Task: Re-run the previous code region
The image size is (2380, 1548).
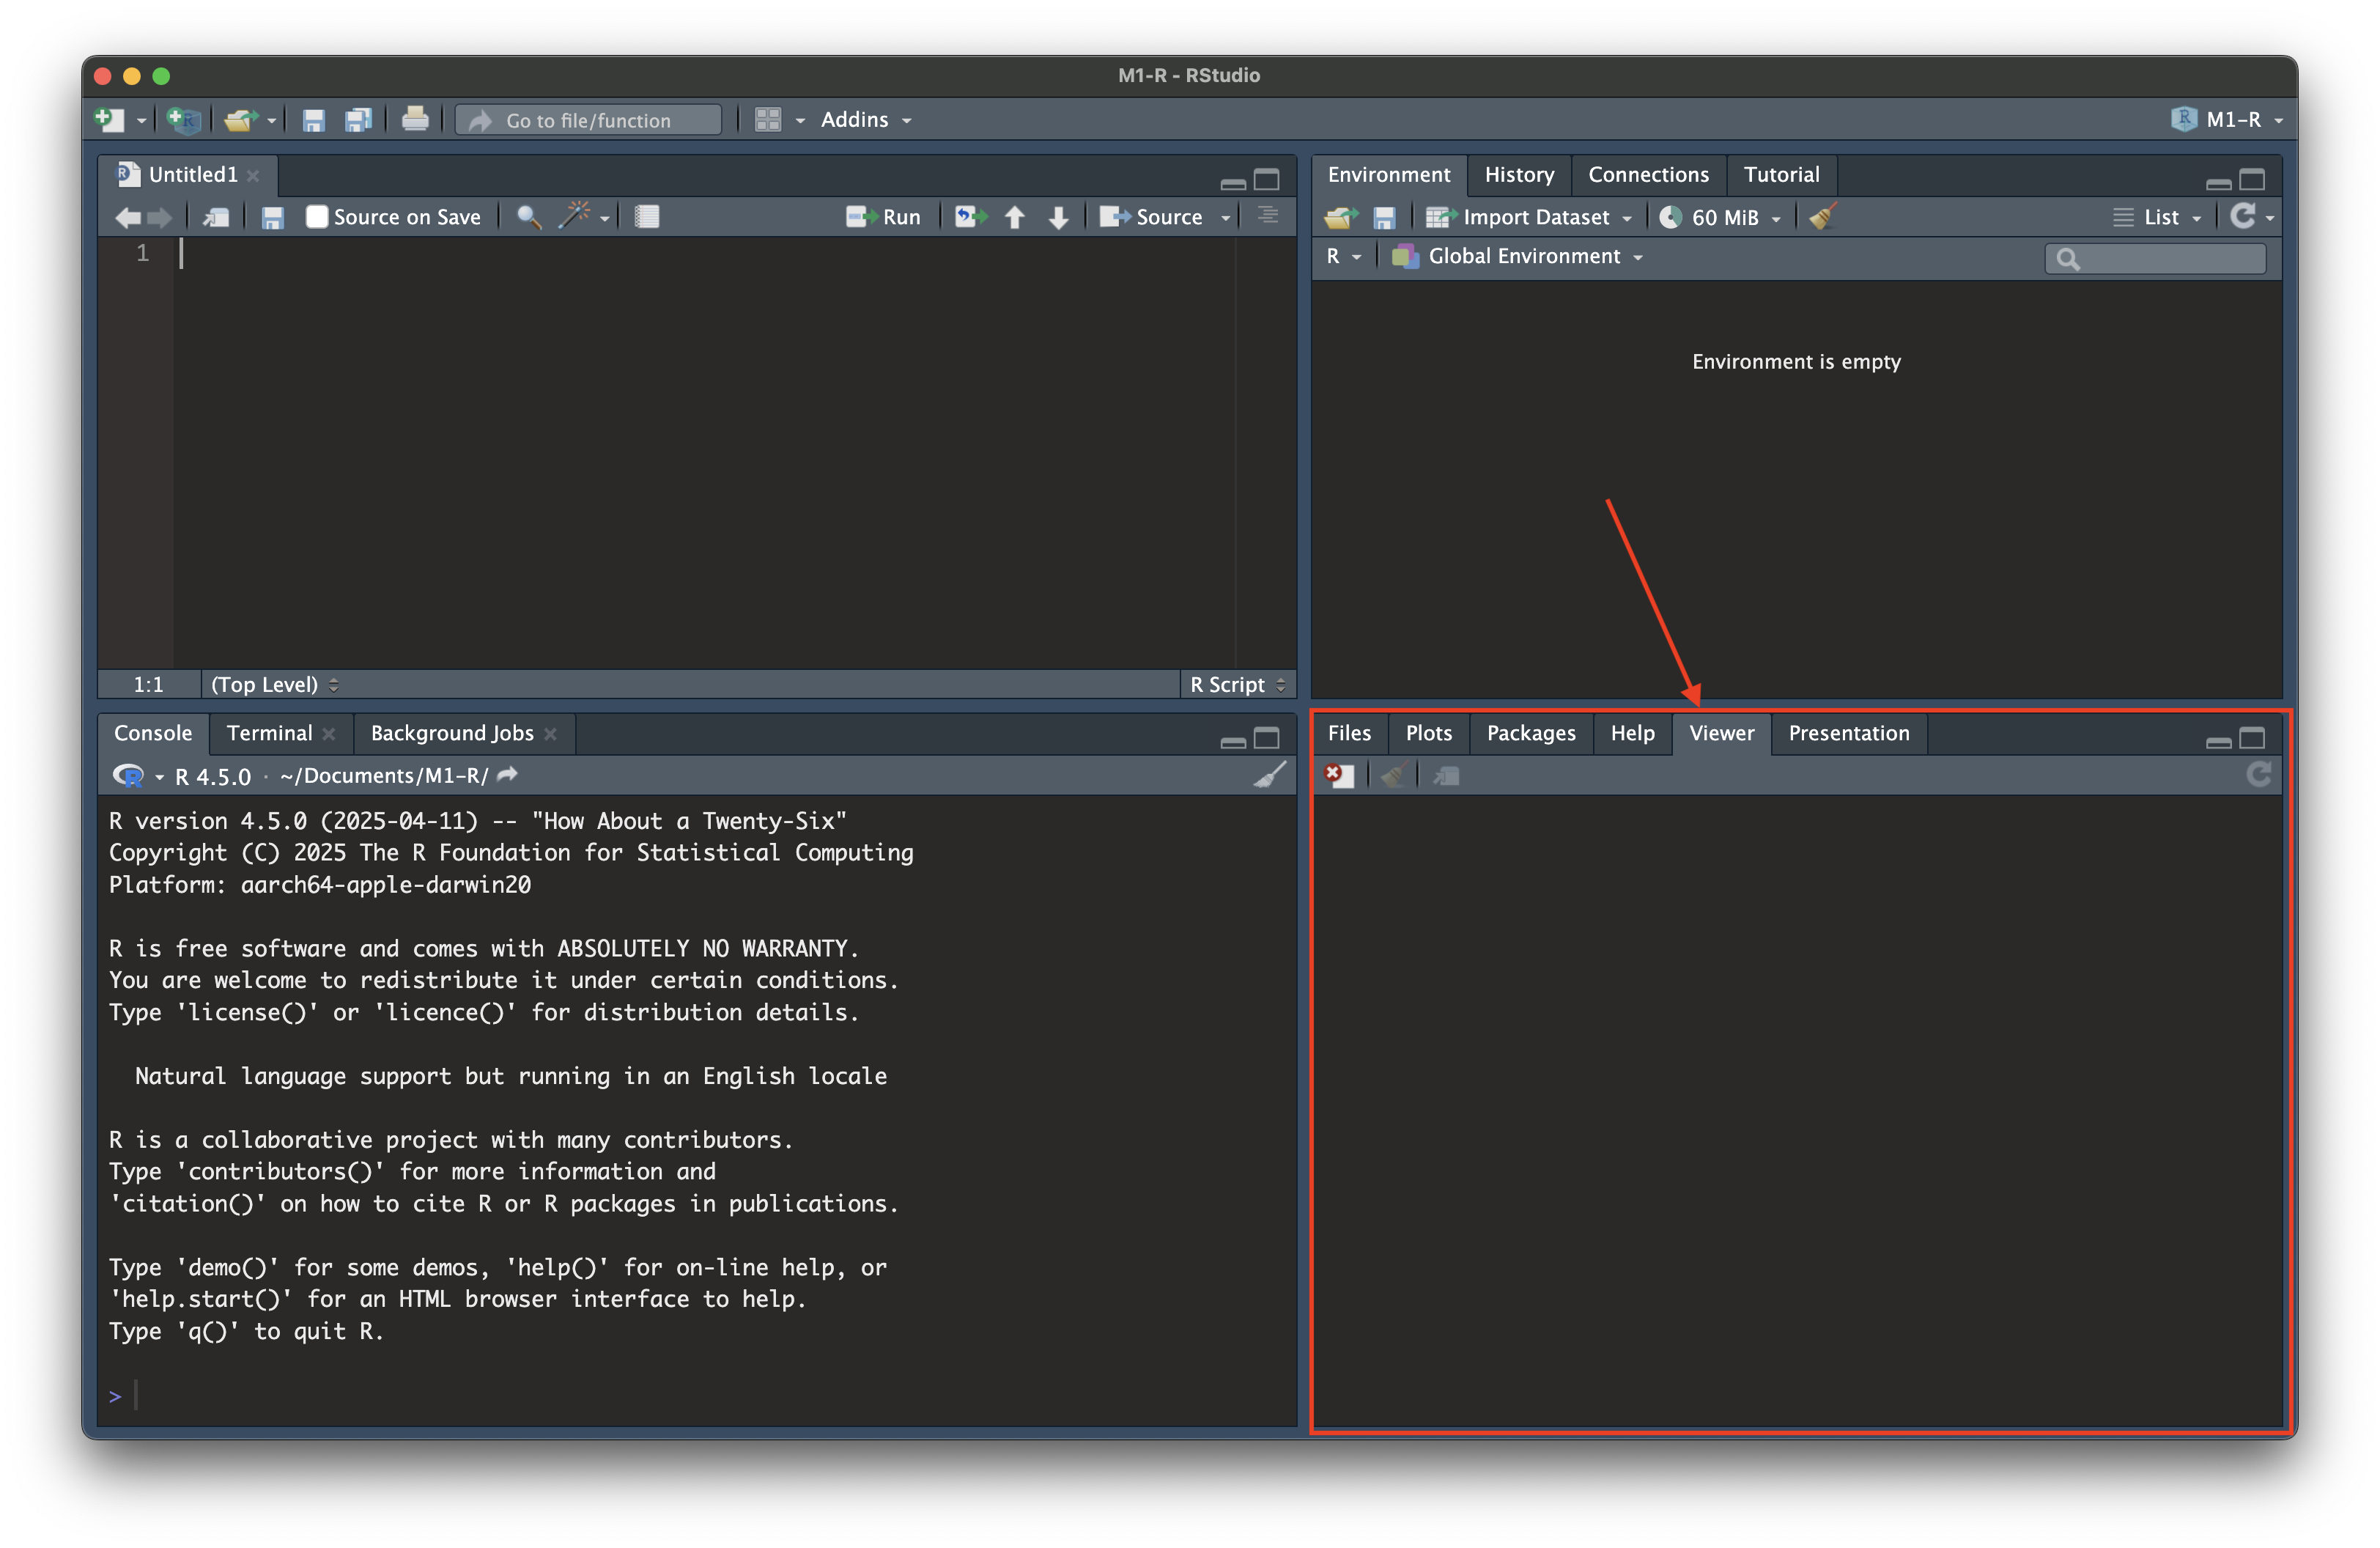Action: tap(970, 217)
